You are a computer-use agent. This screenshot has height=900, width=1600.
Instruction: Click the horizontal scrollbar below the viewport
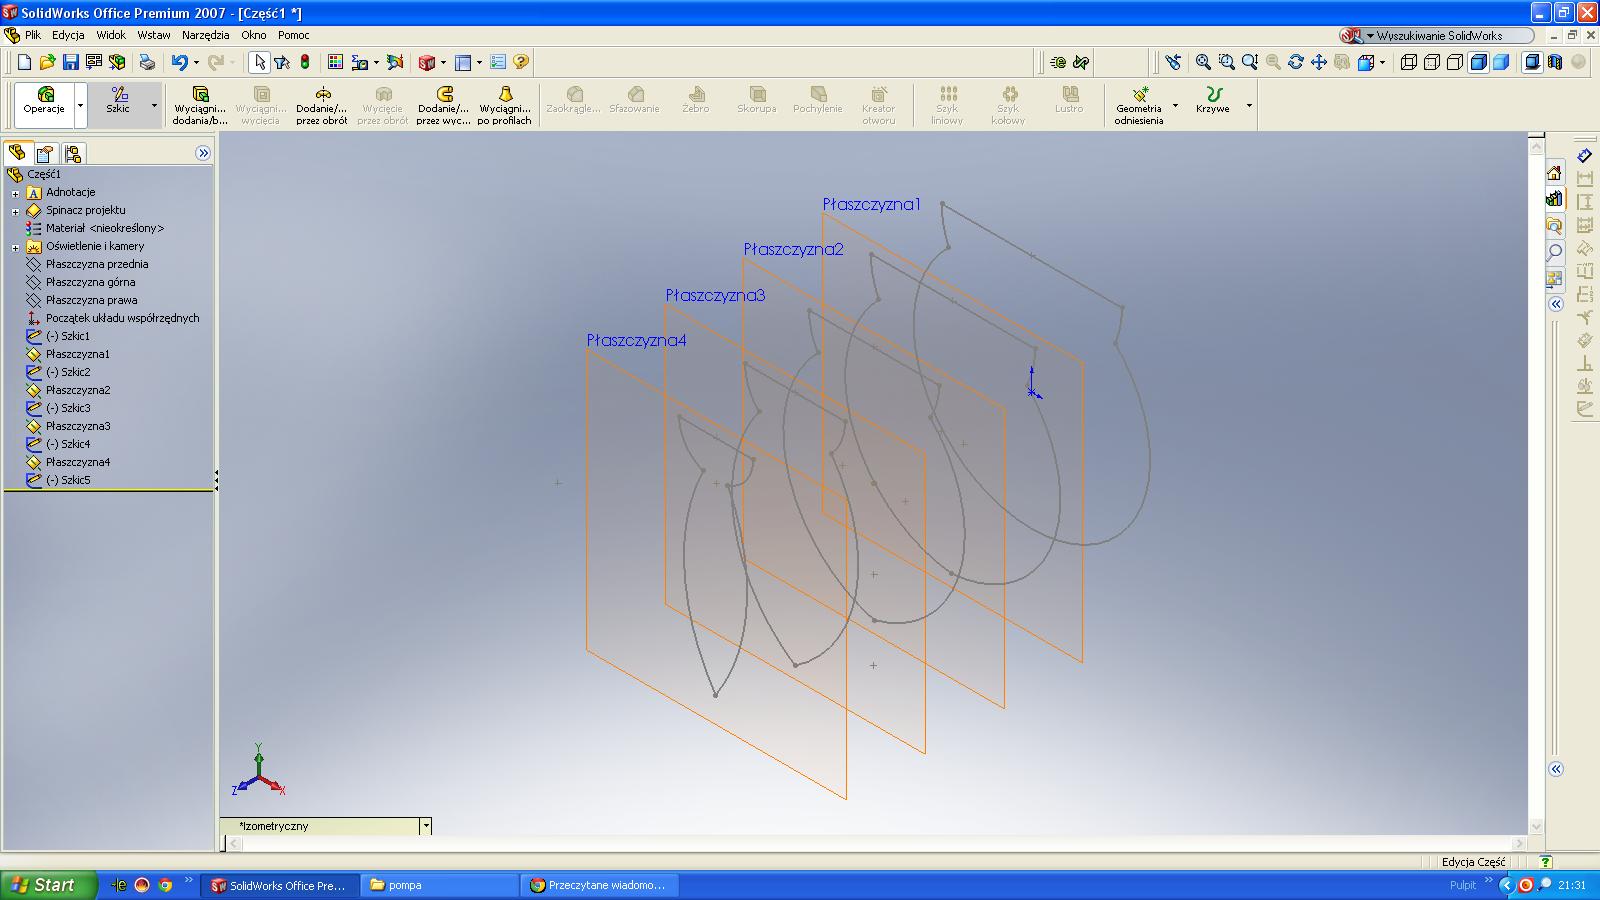(870, 844)
